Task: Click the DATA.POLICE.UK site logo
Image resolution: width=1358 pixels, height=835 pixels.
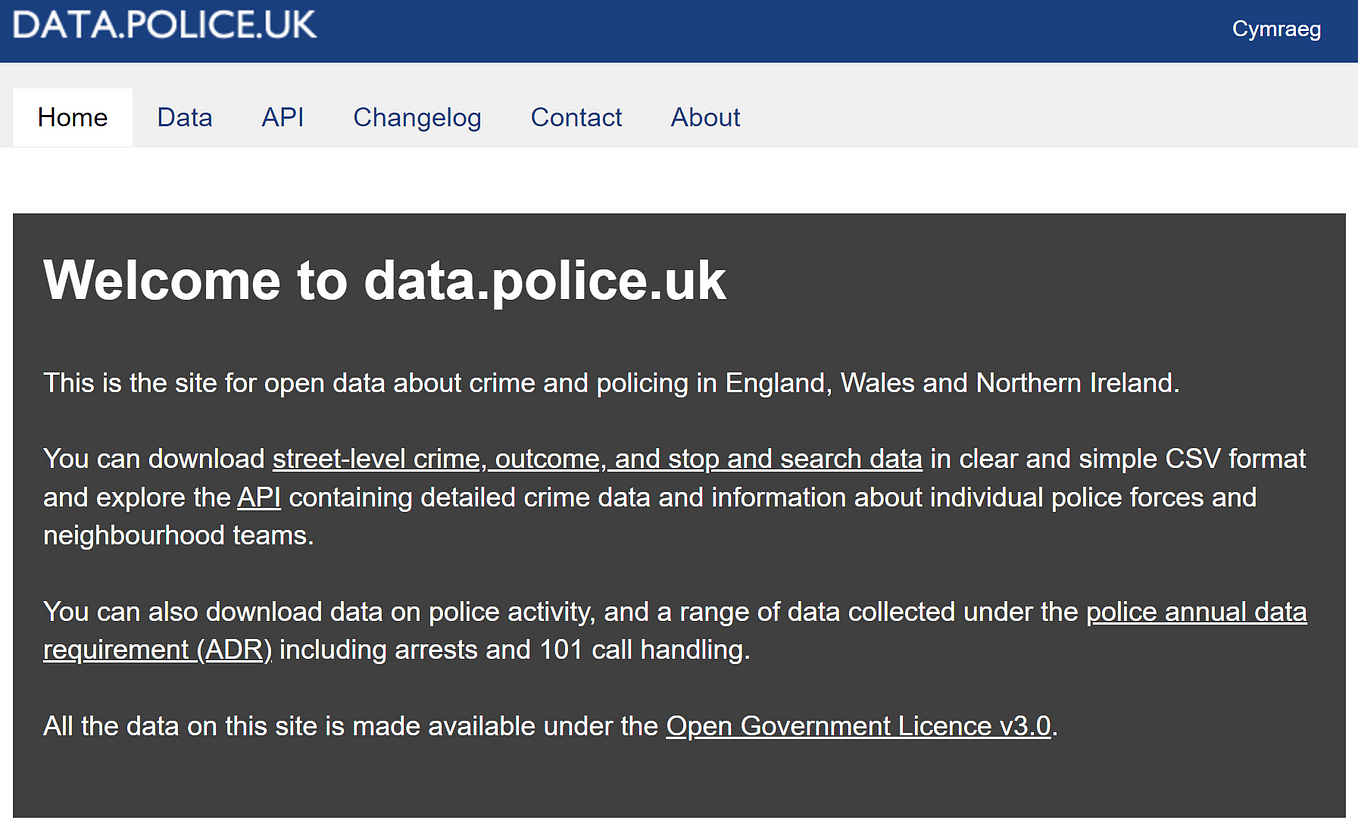Action: tap(165, 23)
